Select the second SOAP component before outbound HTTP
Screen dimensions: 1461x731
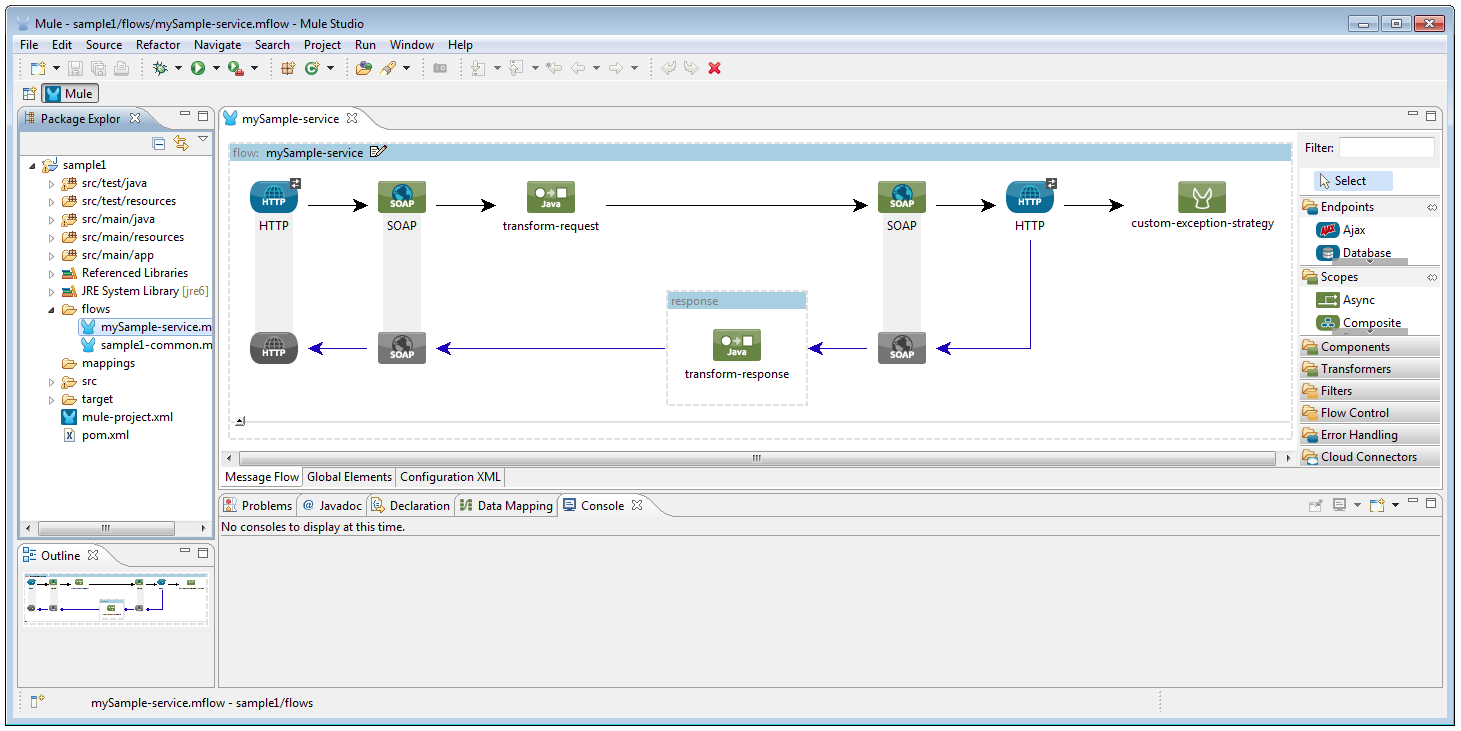tap(902, 197)
